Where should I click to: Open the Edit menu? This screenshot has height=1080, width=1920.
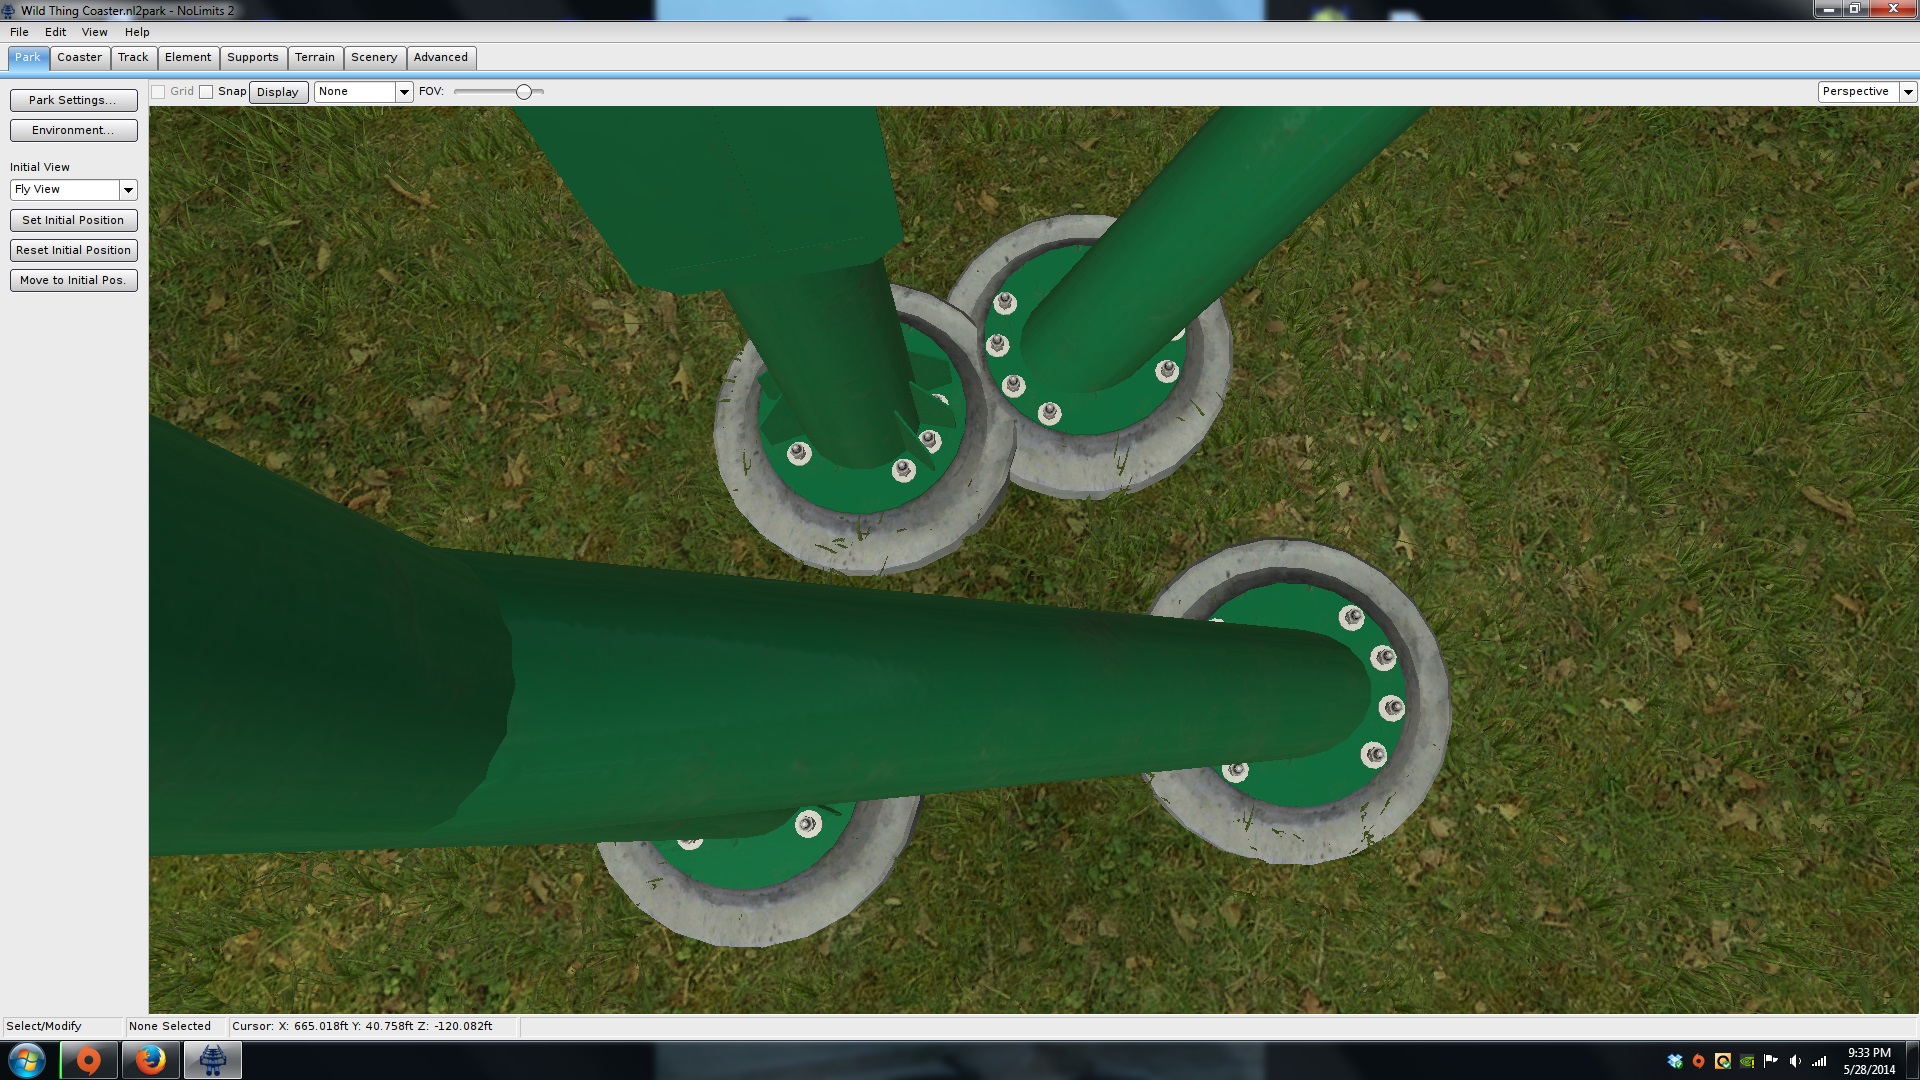[55, 32]
